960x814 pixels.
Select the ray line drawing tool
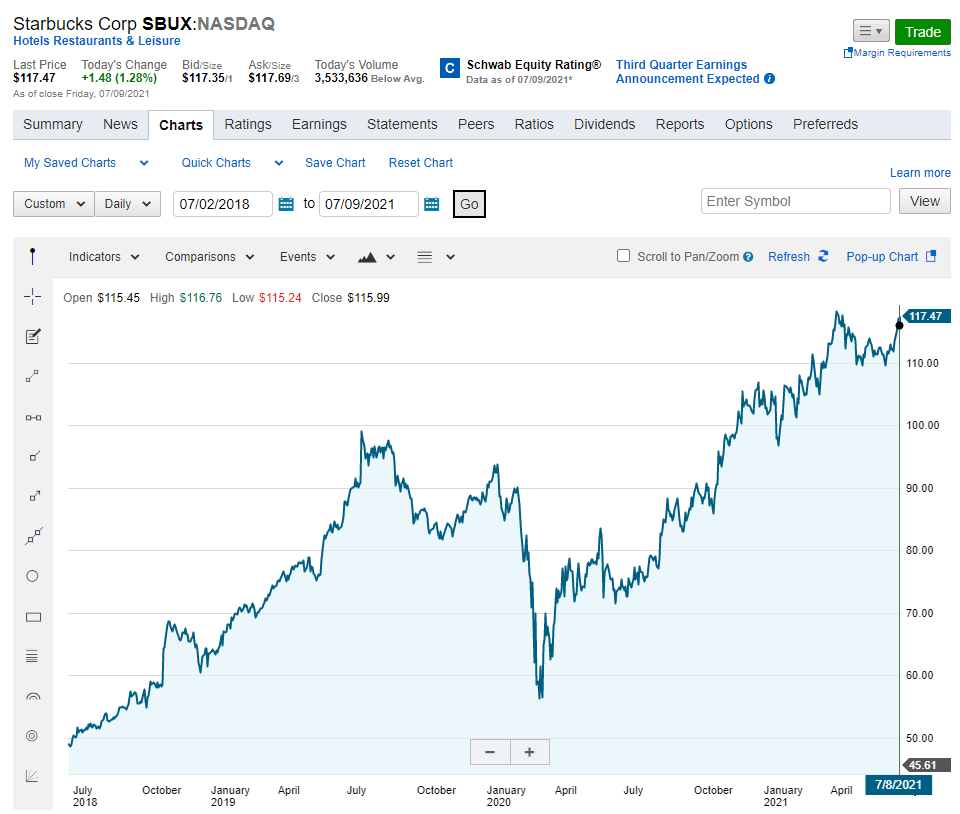coord(35,456)
